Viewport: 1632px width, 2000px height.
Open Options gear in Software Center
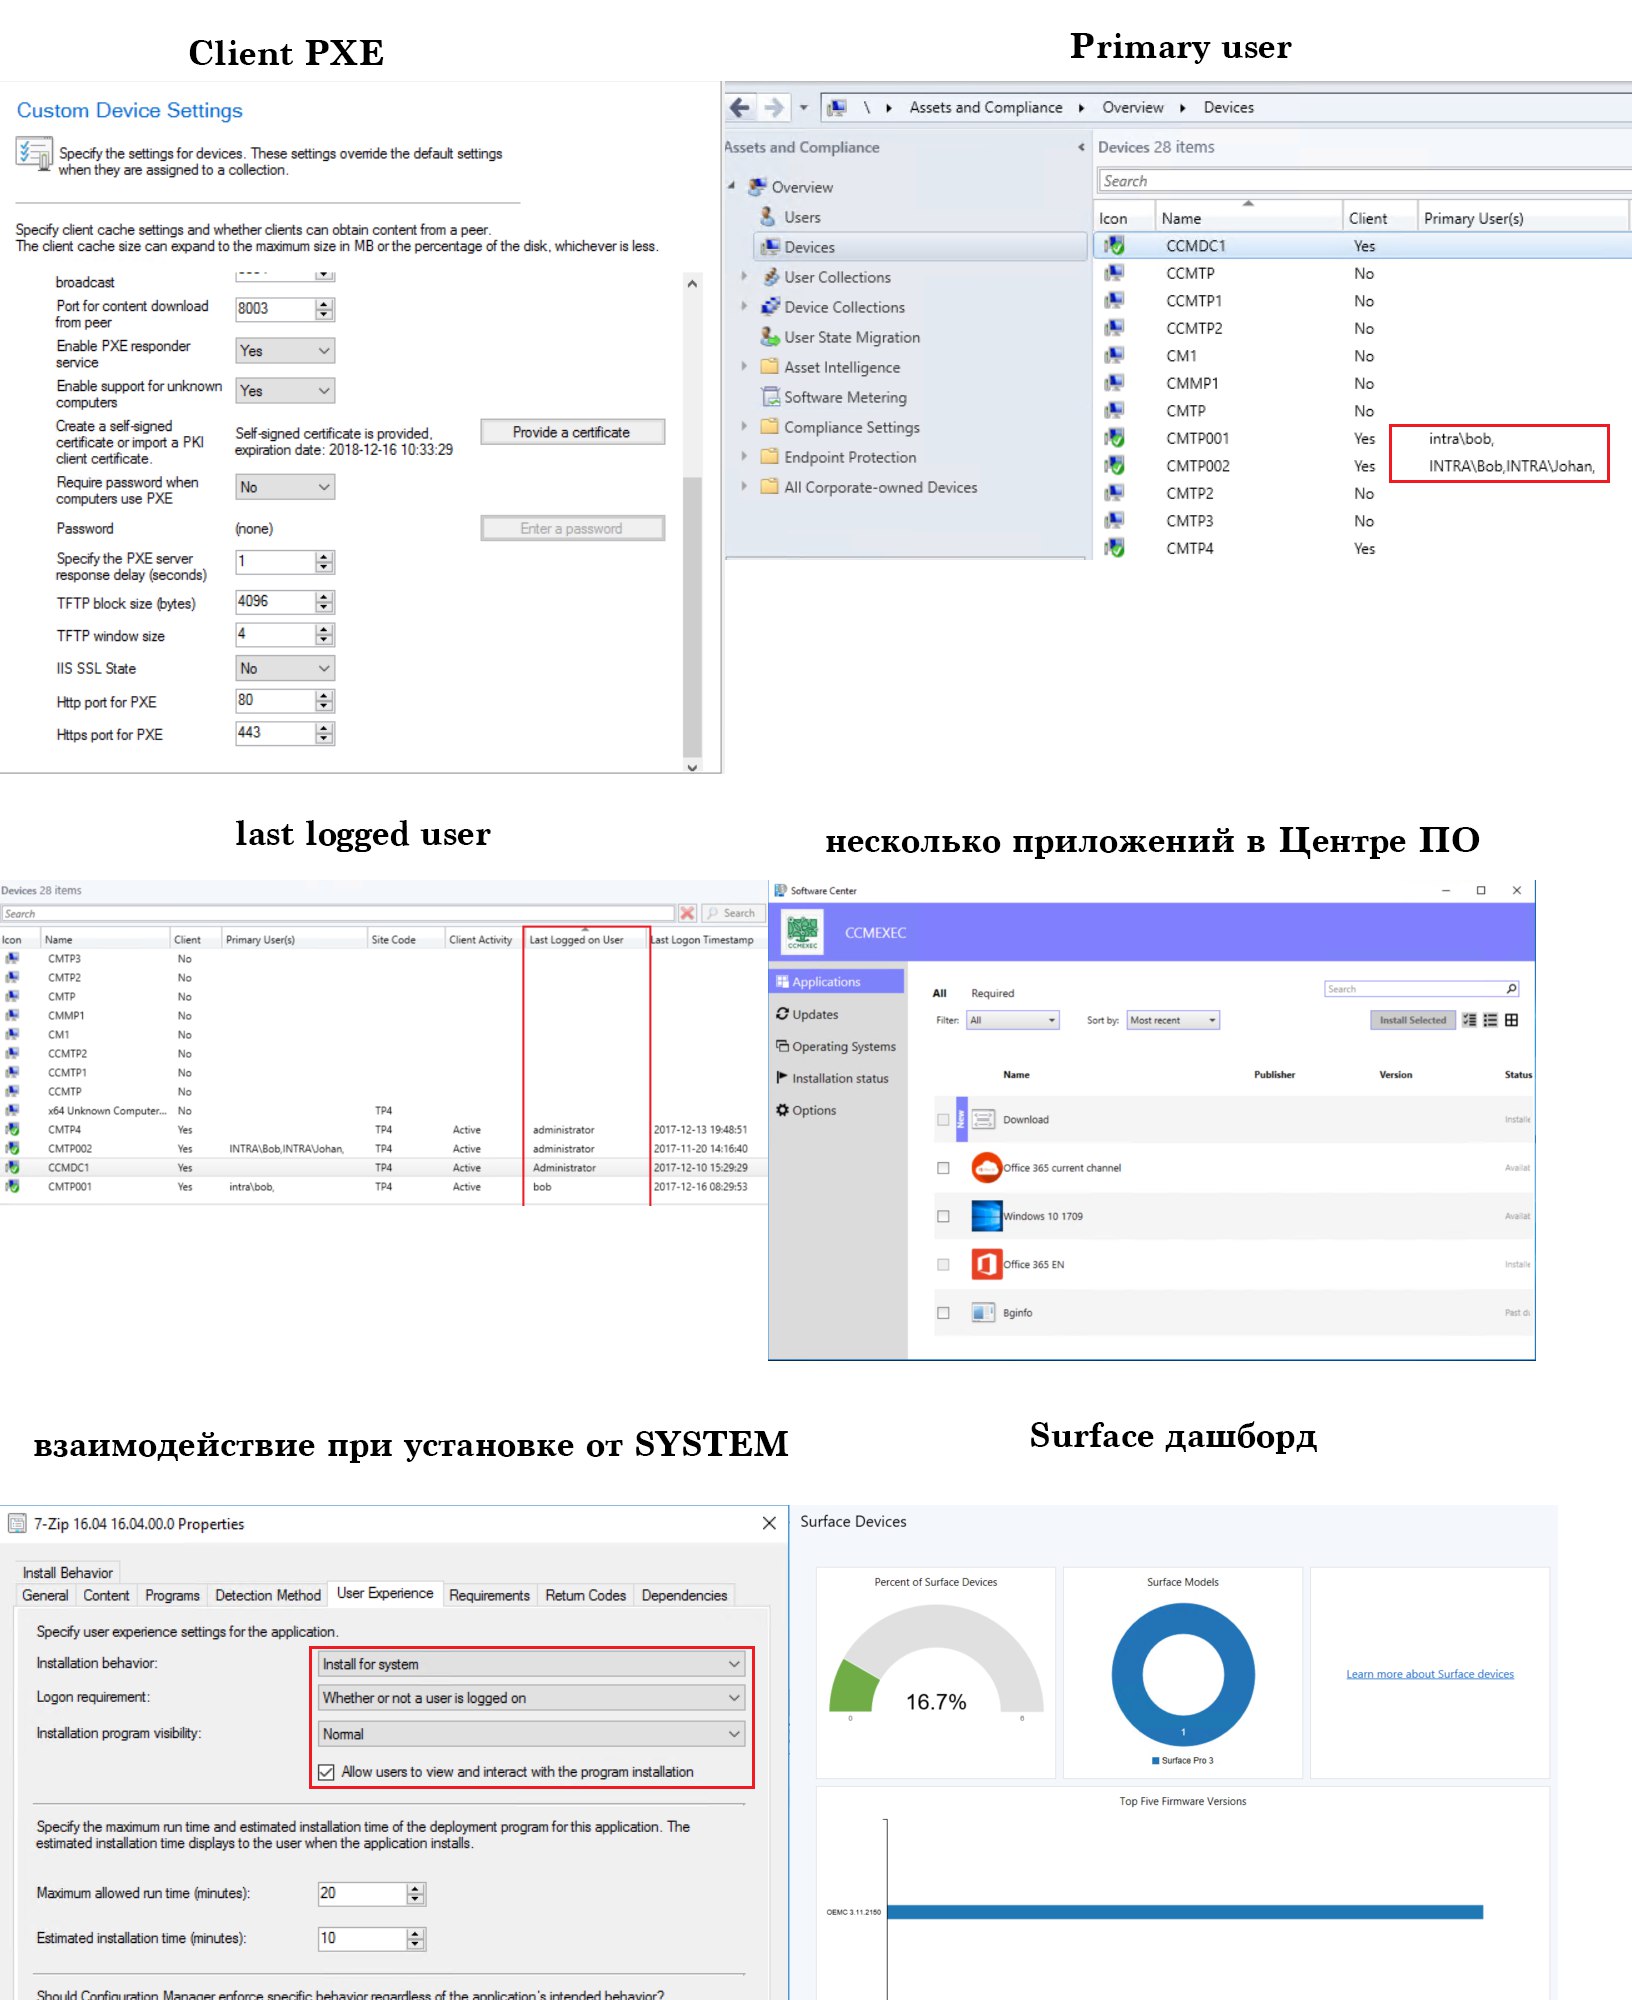(x=782, y=1110)
